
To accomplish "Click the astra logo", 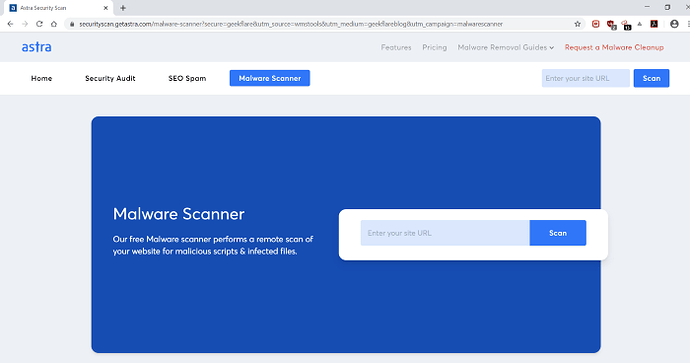I will [x=37, y=47].
